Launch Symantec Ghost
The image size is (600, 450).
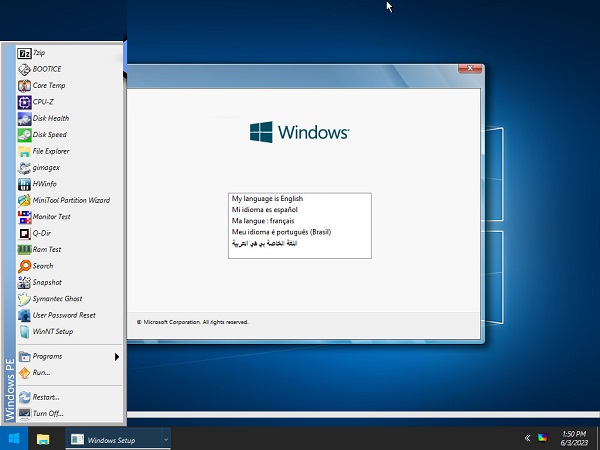(57, 298)
